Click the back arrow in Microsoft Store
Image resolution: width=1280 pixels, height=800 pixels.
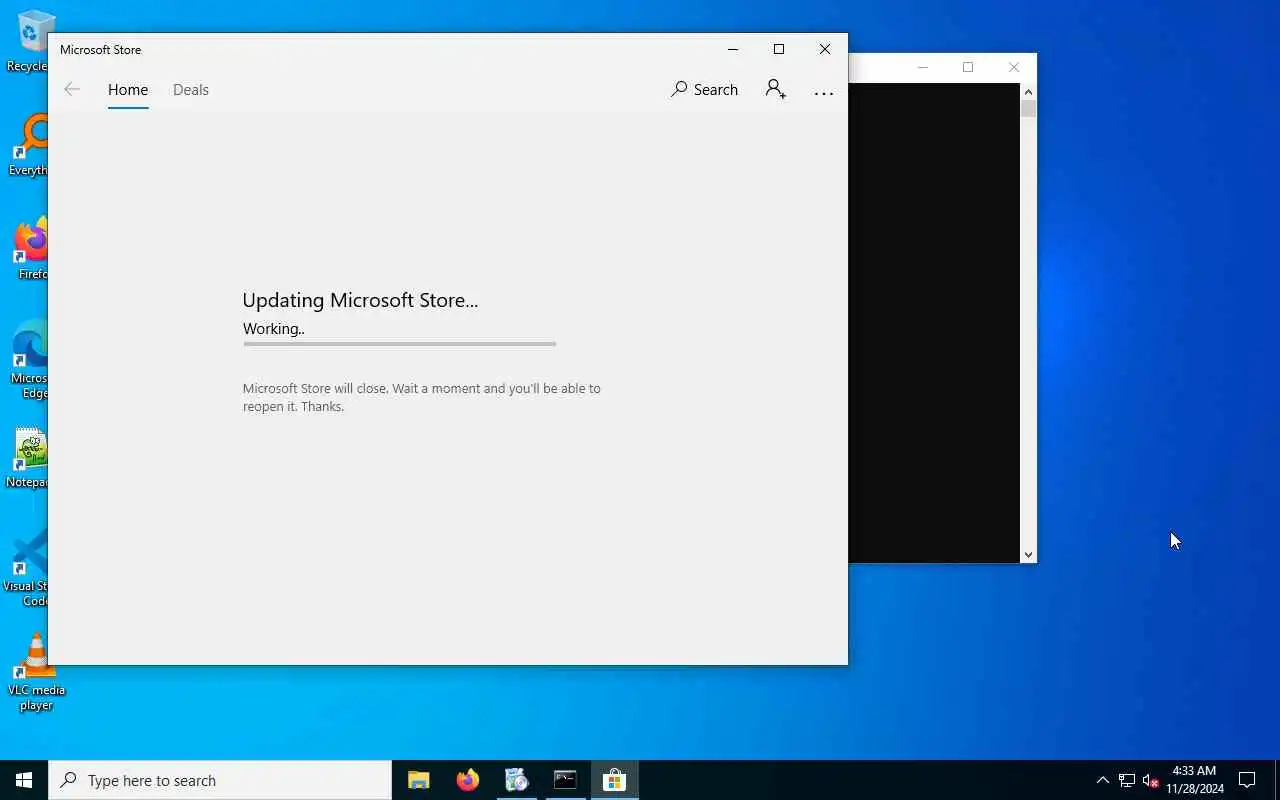tap(72, 89)
